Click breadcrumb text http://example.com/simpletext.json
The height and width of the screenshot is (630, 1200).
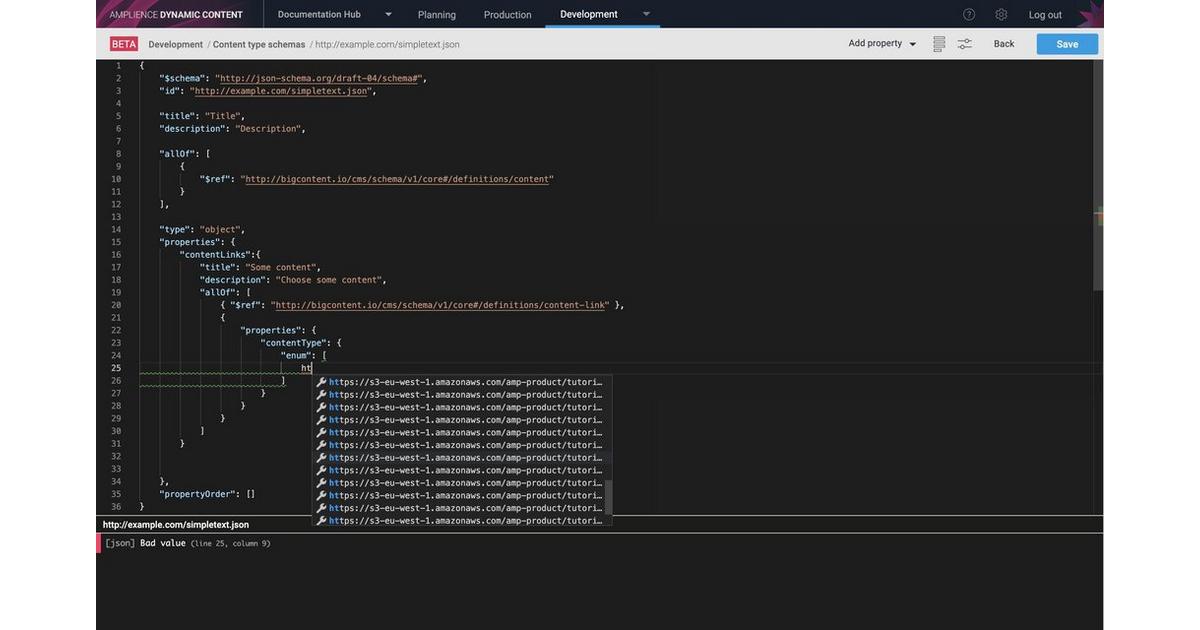pos(387,44)
